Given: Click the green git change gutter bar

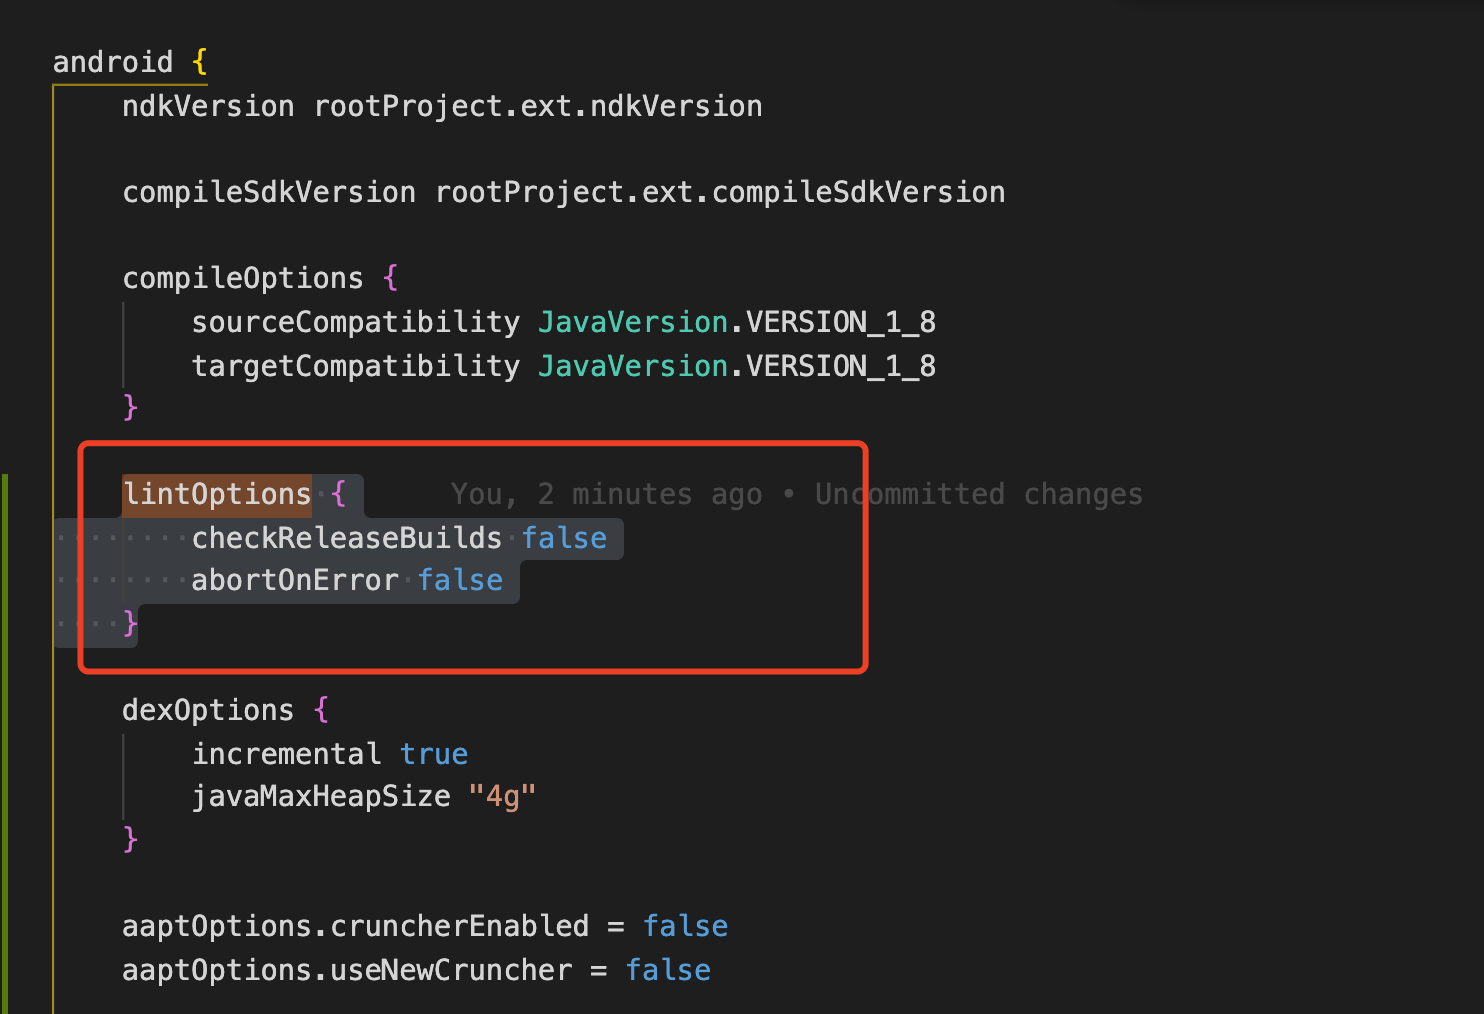Looking at the screenshot, I should (4, 743).
